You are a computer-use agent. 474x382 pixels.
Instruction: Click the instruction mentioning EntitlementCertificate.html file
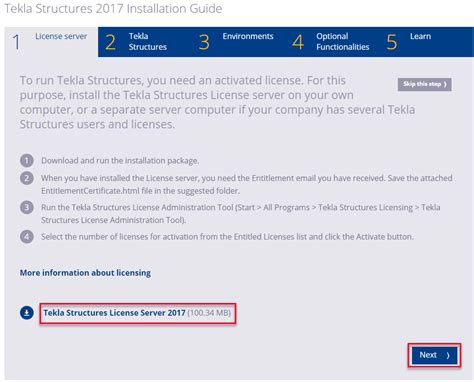click(247, 184)
